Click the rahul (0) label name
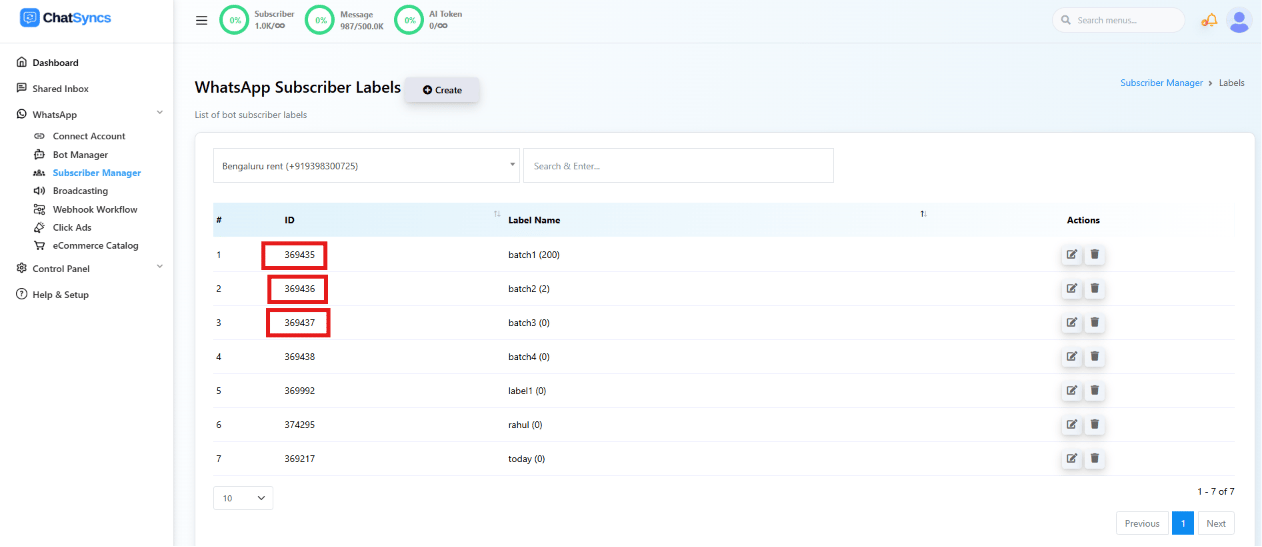1262x547 pixels. (x=525, y=425)
